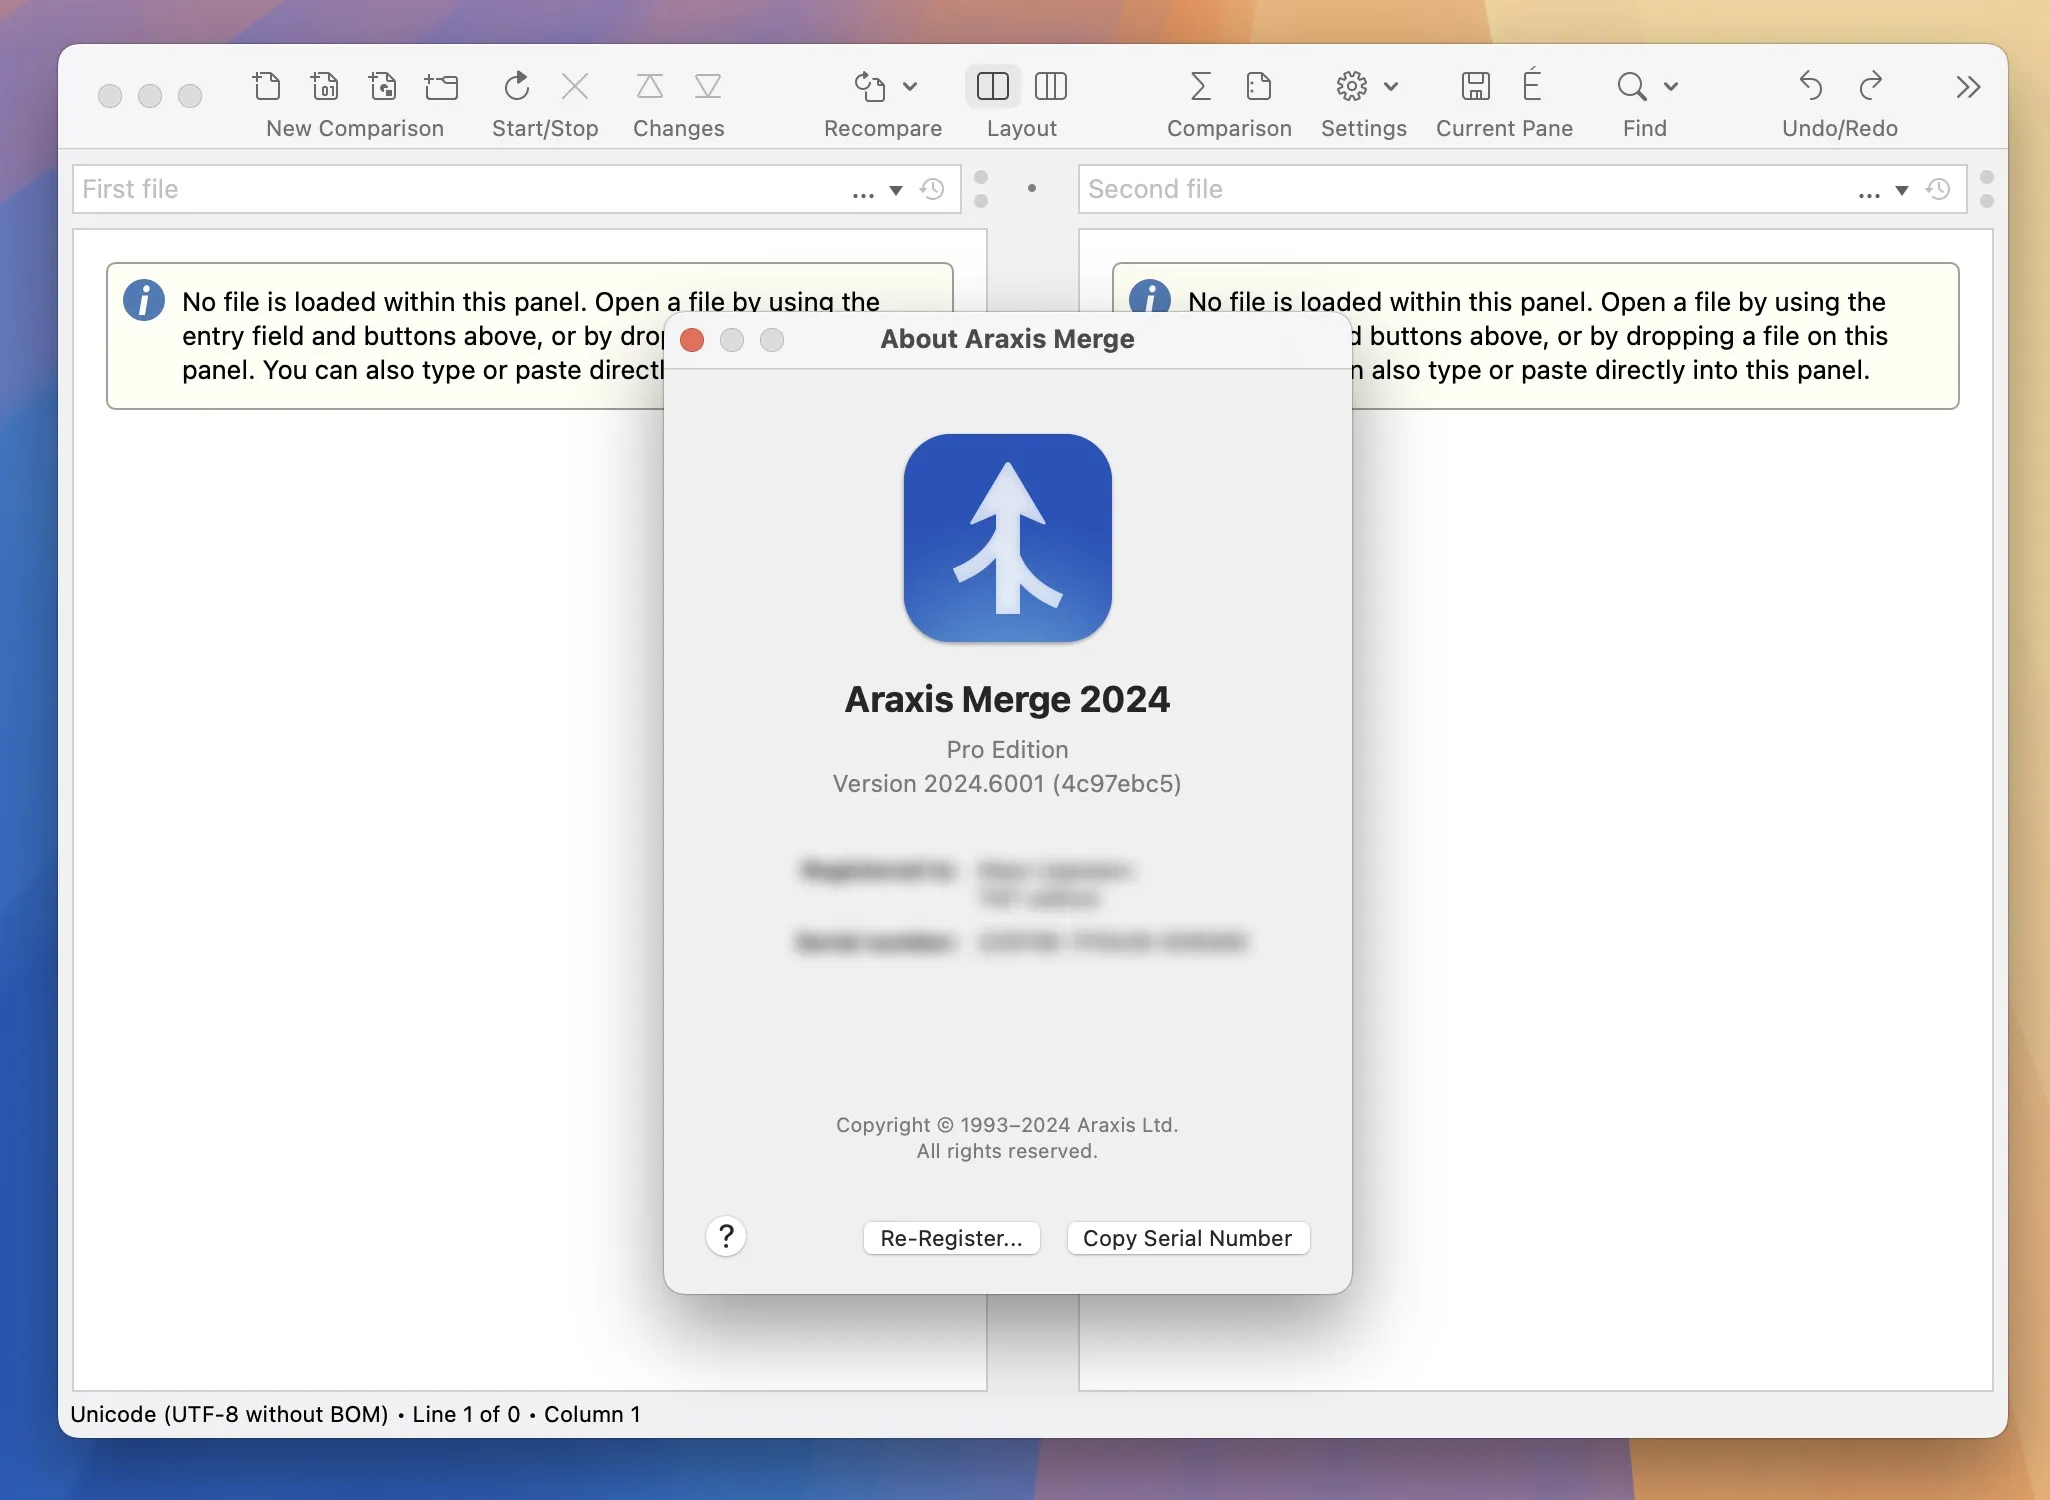Click 'Unicode (UTF-8 without BOM)' status text
2050x1500 pixels.
(x=229, y=1414)
